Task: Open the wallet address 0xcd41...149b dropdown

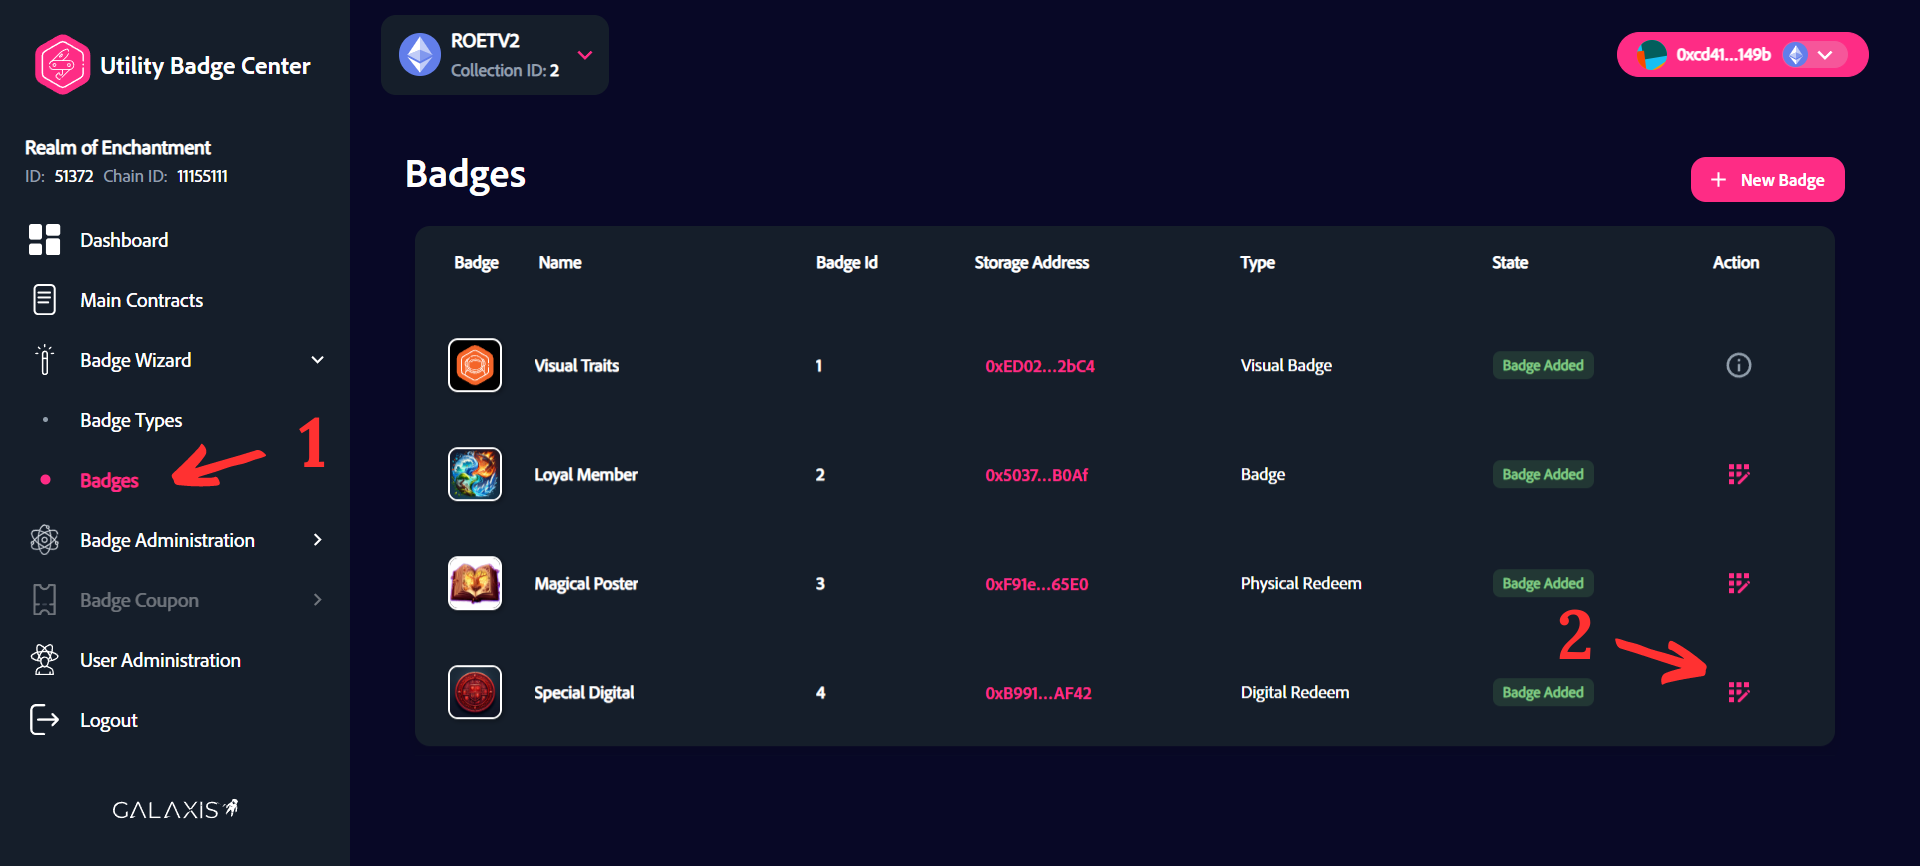Action: click(x=1824, y=55)
